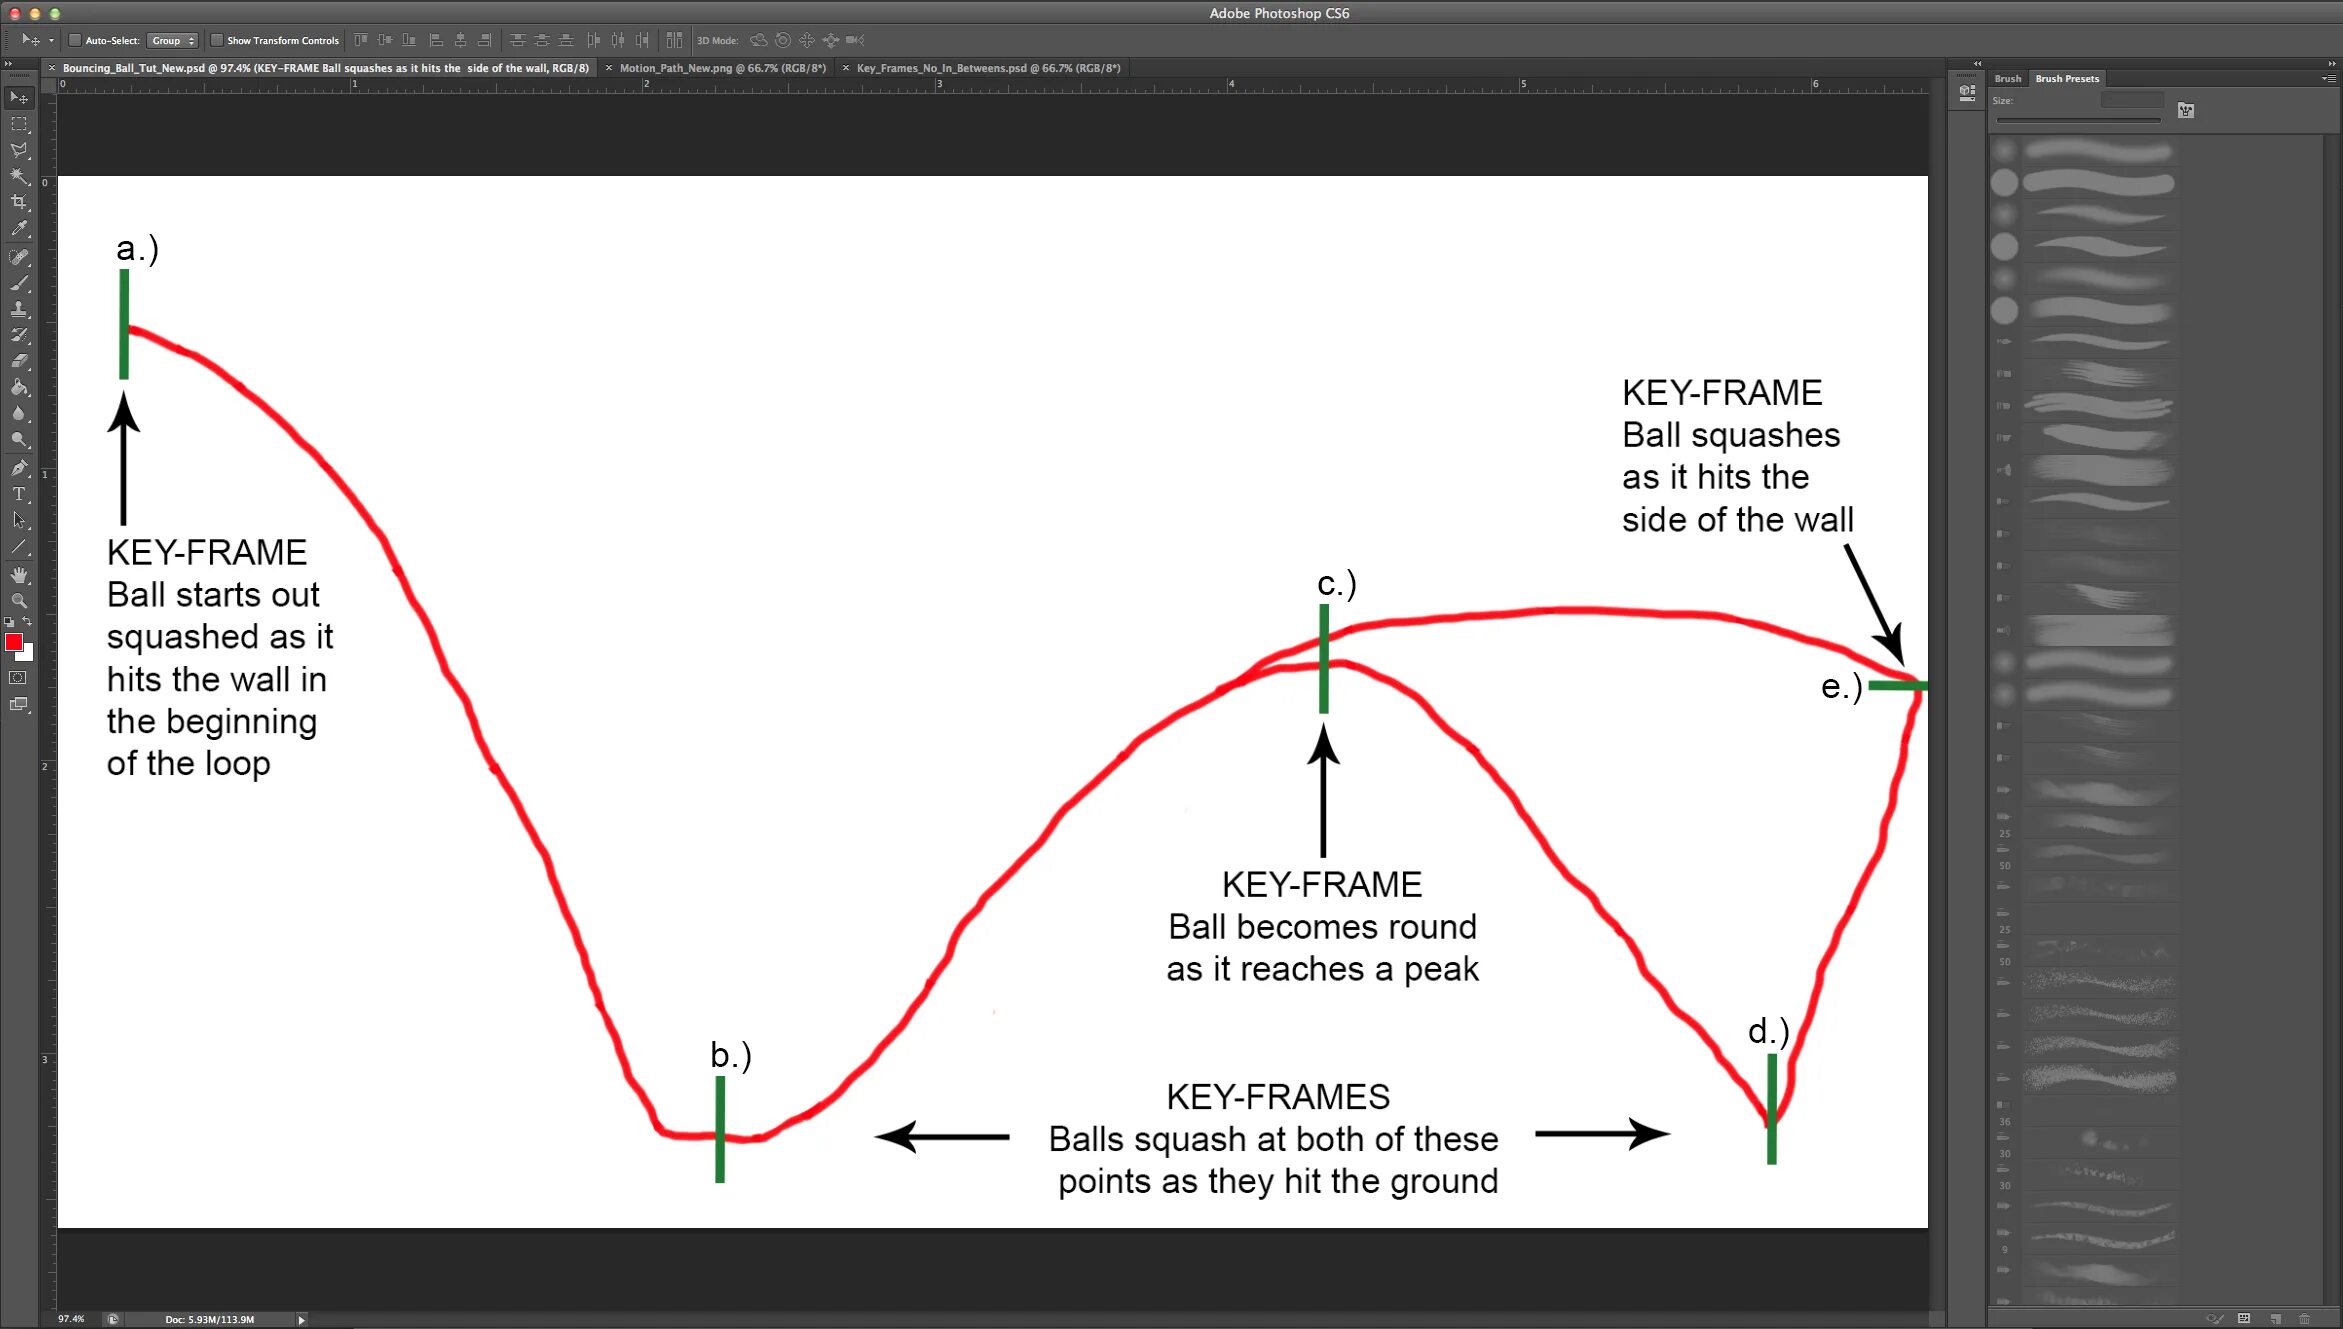Click the red foreground color swatch
Image resolution: width=2343 pixels, height=1329 pixels.
click(x=14, y=643)
